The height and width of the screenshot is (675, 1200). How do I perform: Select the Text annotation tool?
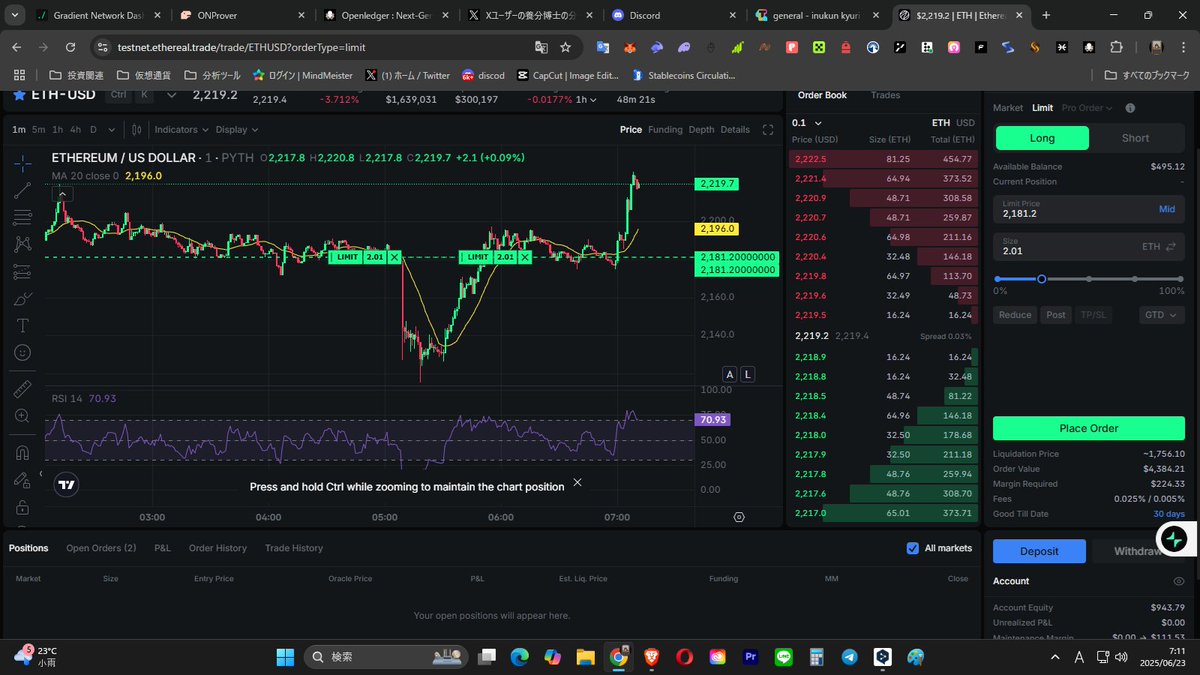click(x=22, y=325)
